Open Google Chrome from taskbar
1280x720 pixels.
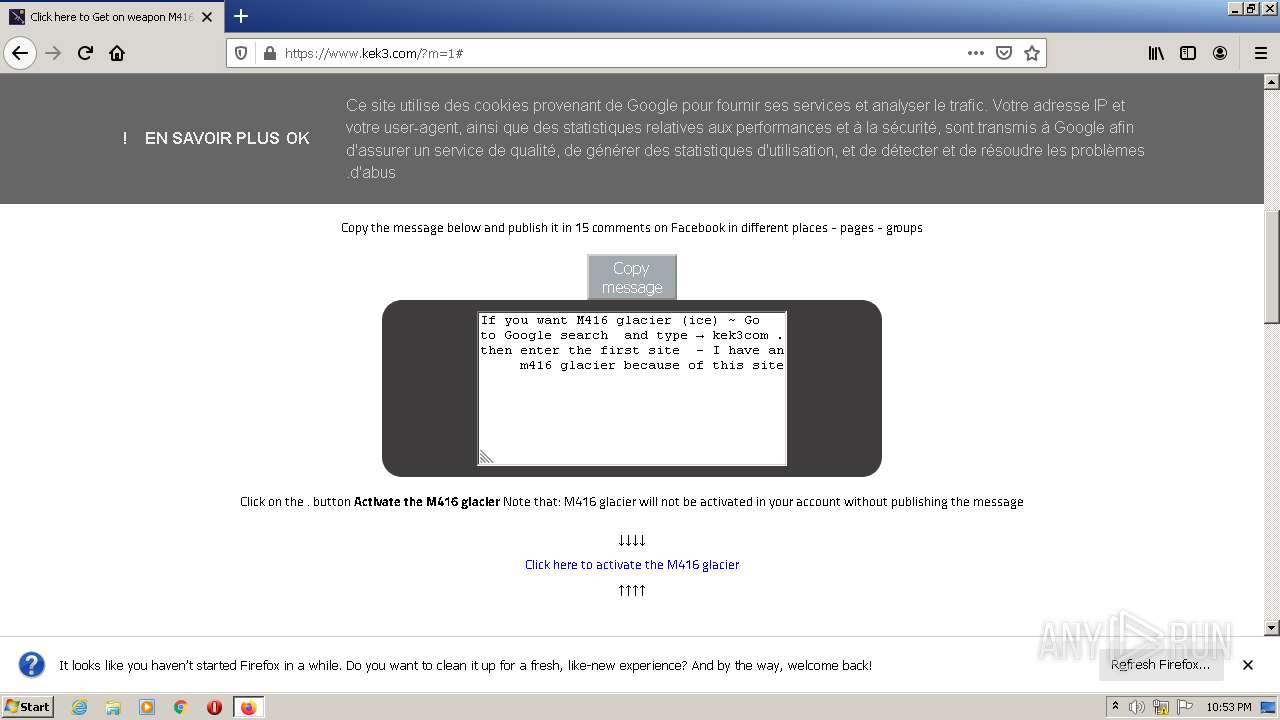pyautogui.click(x=181, y=707)
